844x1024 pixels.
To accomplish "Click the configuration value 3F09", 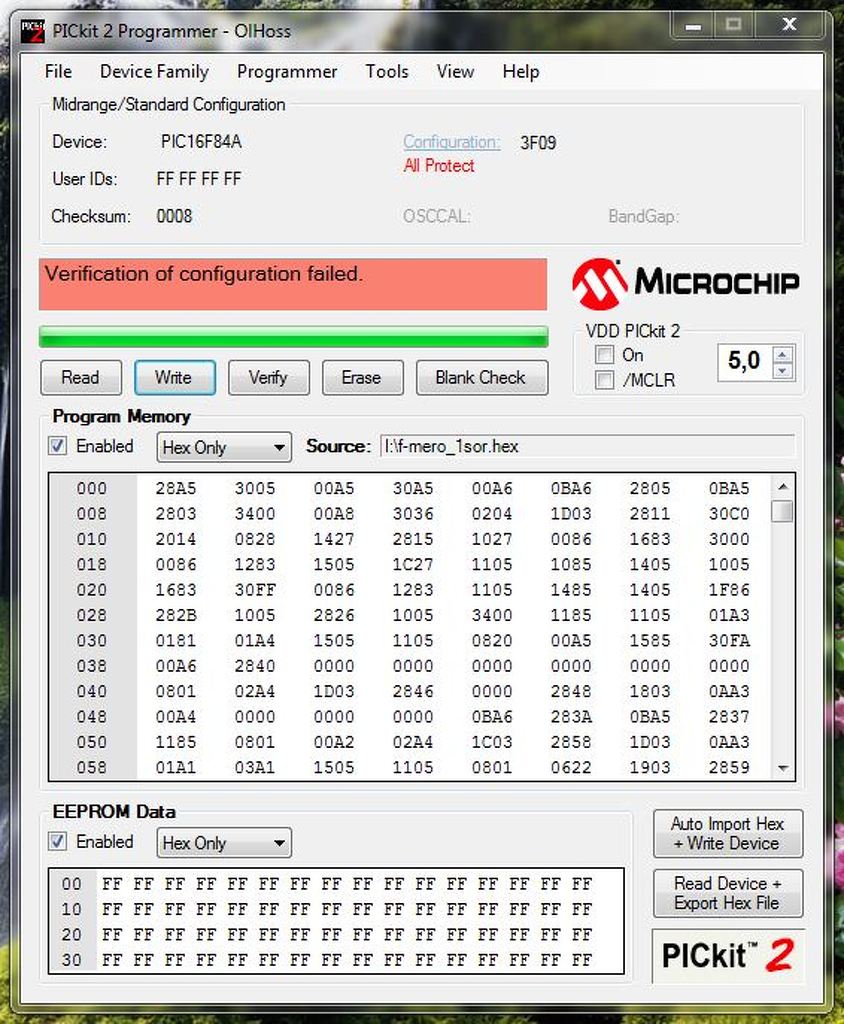I will [x=538, y=143].
